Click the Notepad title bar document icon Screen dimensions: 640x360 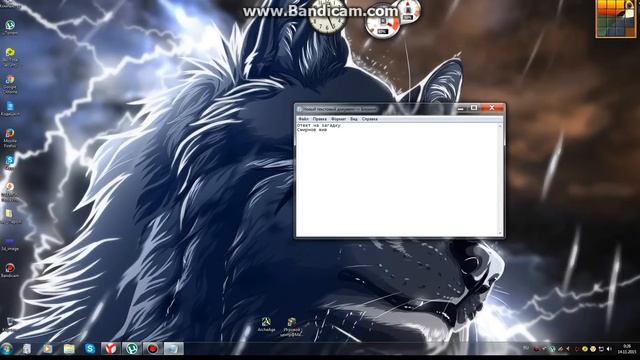pyautogui.click(x=299, y=109)
